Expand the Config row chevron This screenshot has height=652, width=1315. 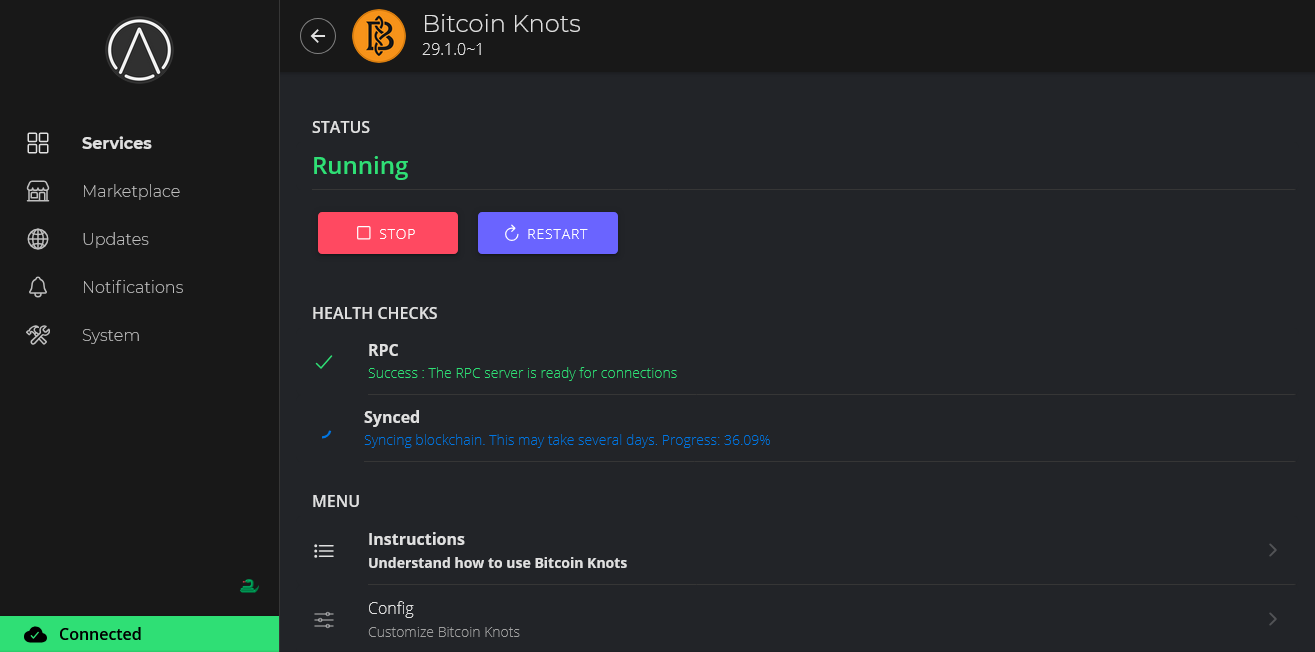pos(1272,619)
